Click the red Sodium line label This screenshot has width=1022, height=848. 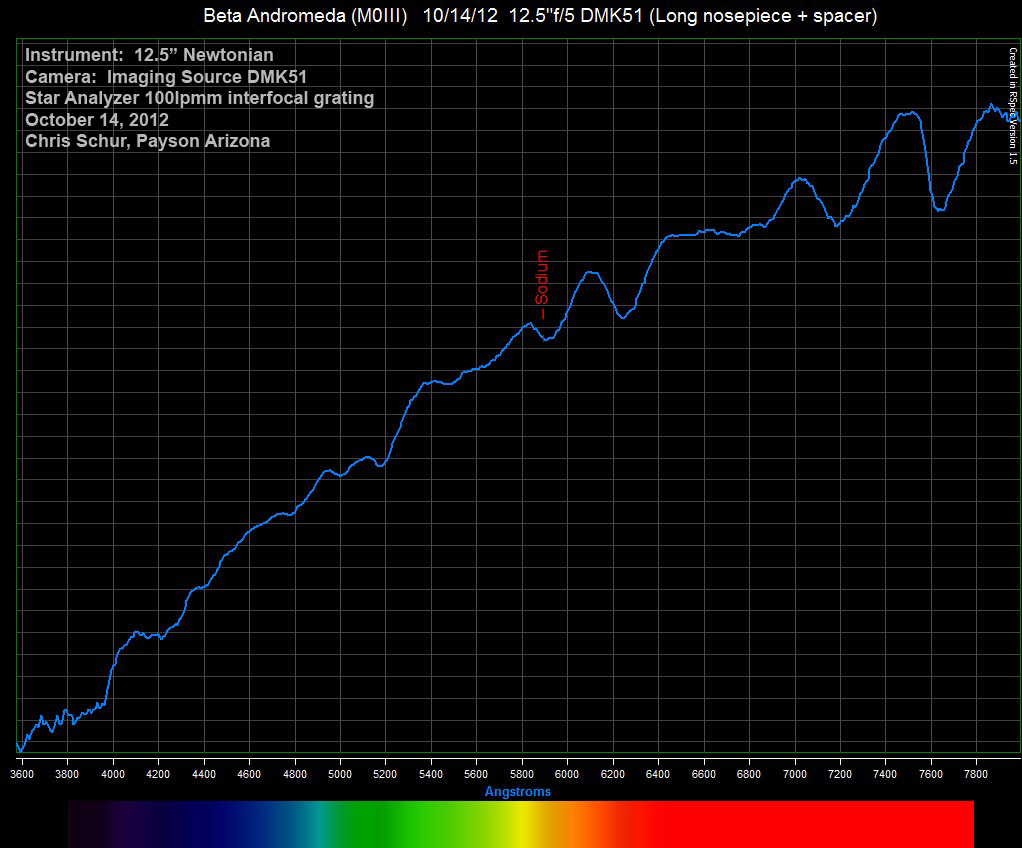pyautogui.click(x=542, y=284)
